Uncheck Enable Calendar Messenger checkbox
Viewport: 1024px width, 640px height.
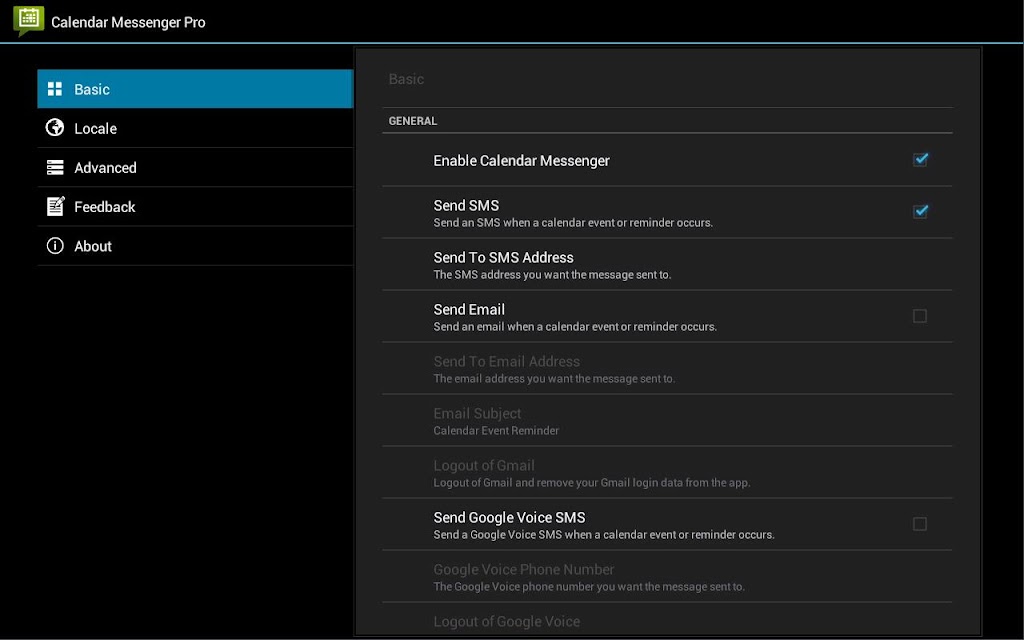pos(920,159)
